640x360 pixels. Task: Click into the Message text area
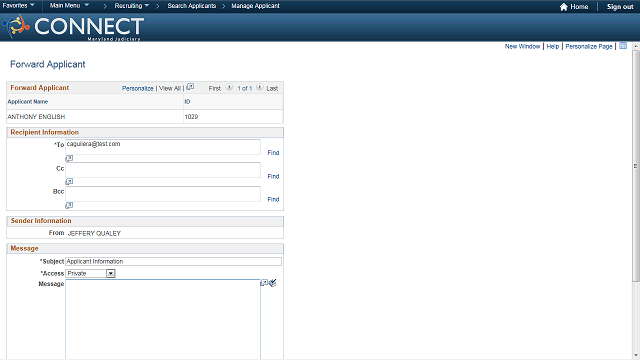(163, 319)
